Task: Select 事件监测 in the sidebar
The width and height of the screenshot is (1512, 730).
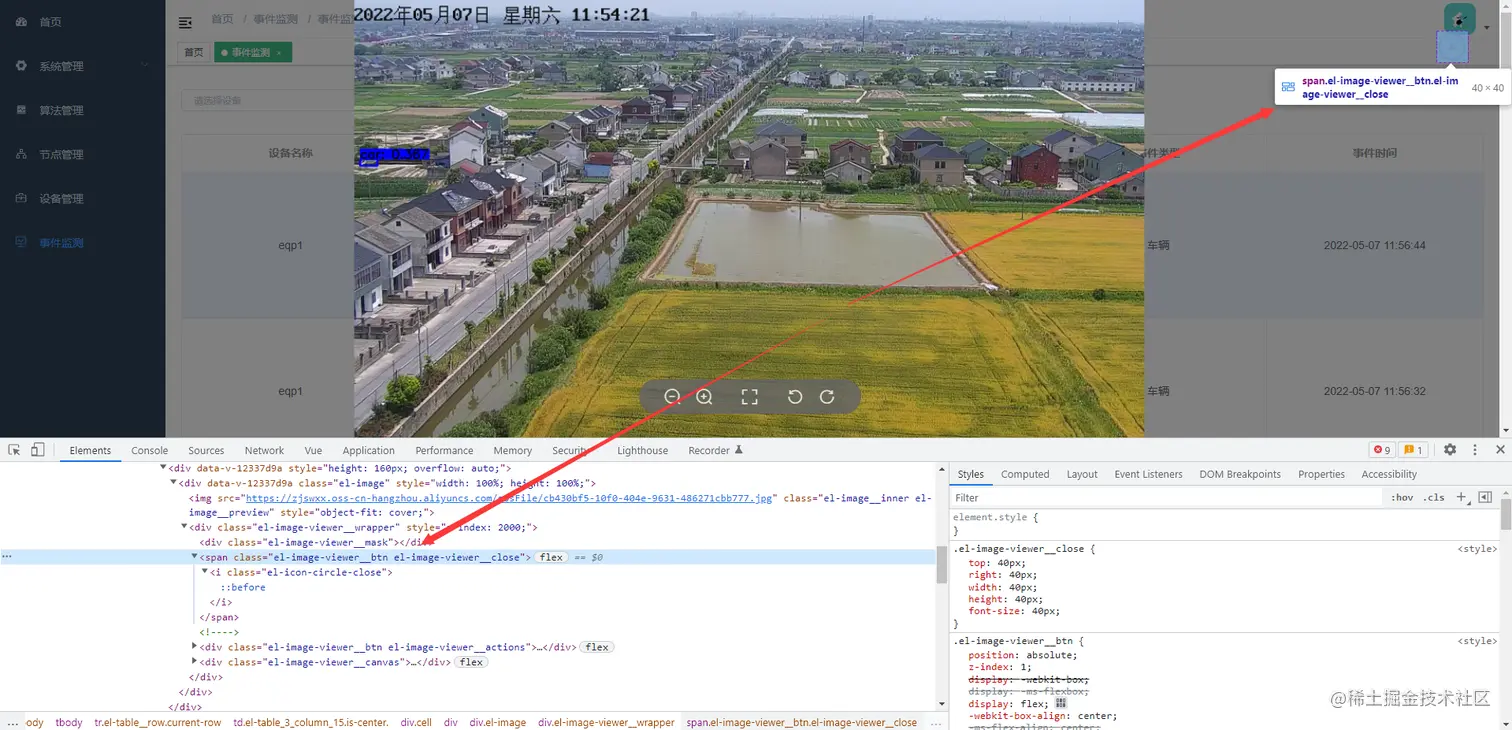Action: (x=82, y=243)
